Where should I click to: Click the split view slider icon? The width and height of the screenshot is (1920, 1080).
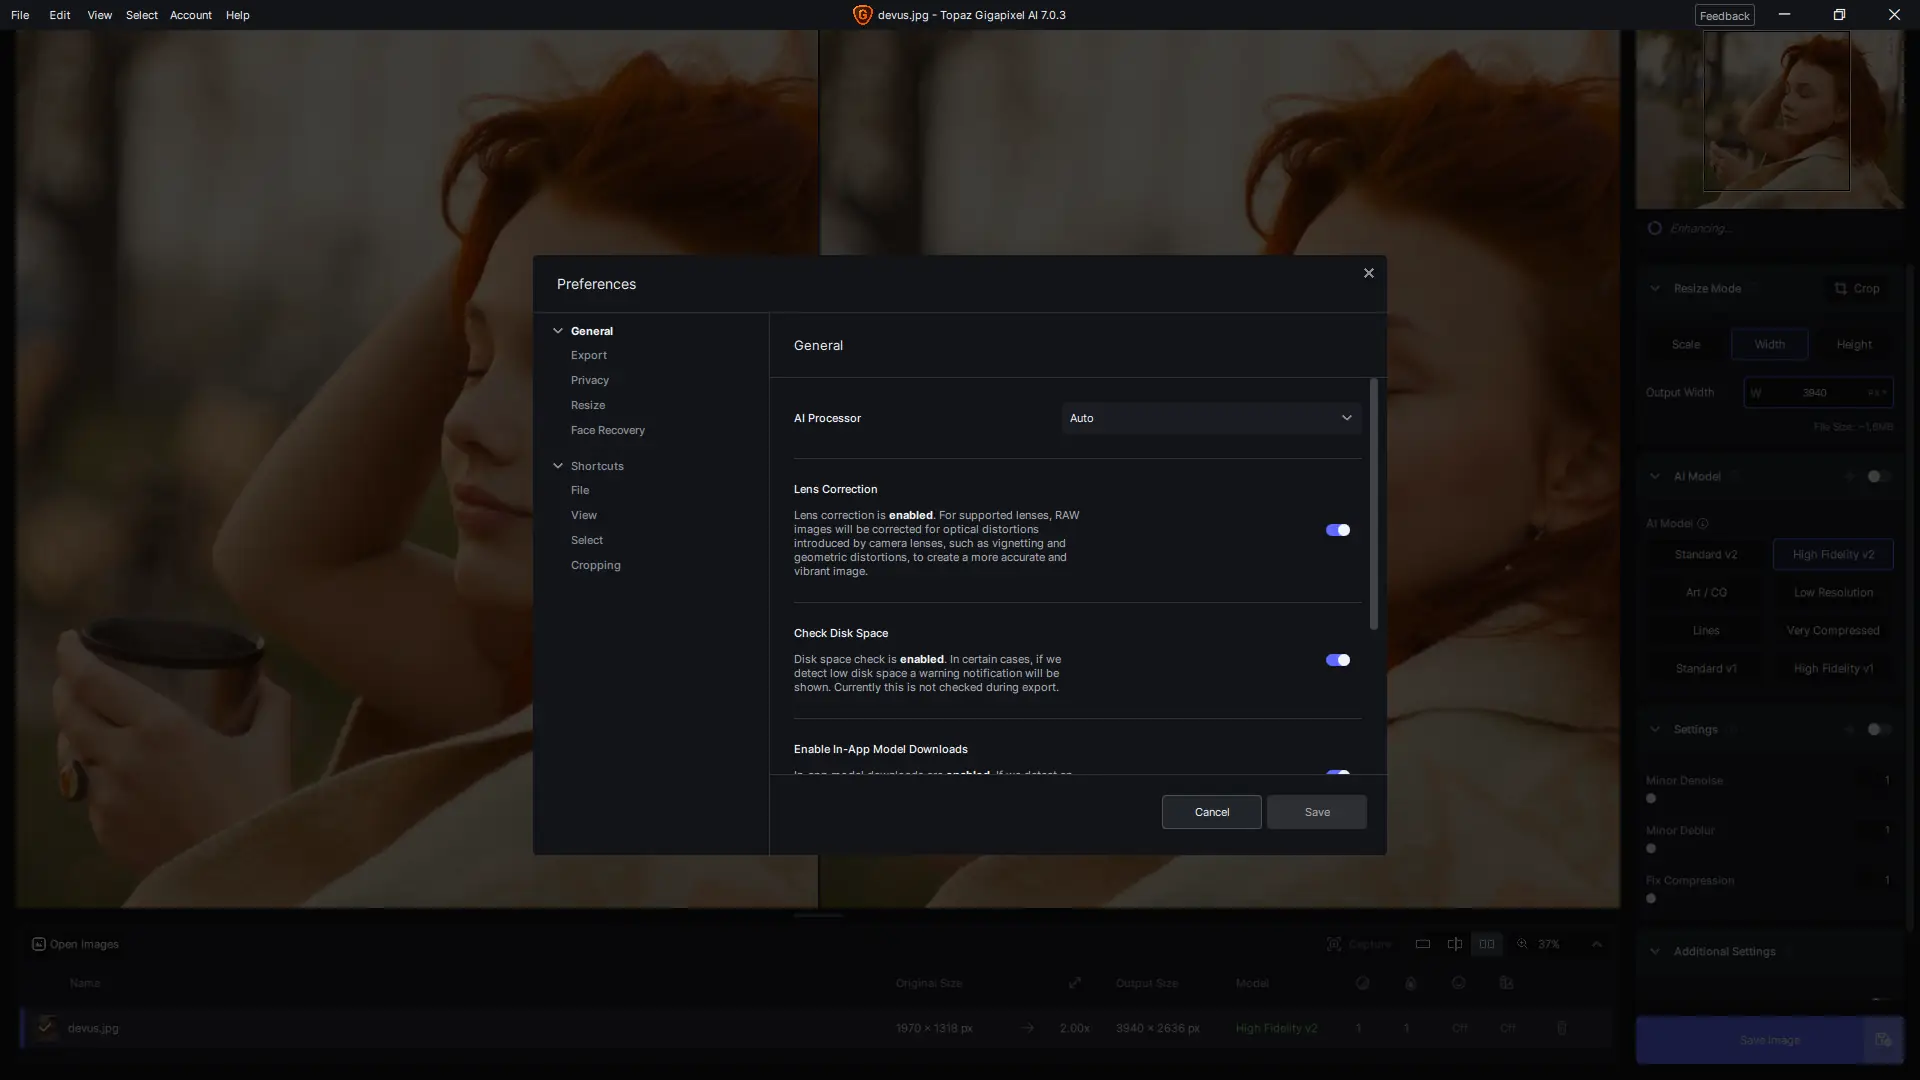pyautogui.click(x=1455, y=944)
